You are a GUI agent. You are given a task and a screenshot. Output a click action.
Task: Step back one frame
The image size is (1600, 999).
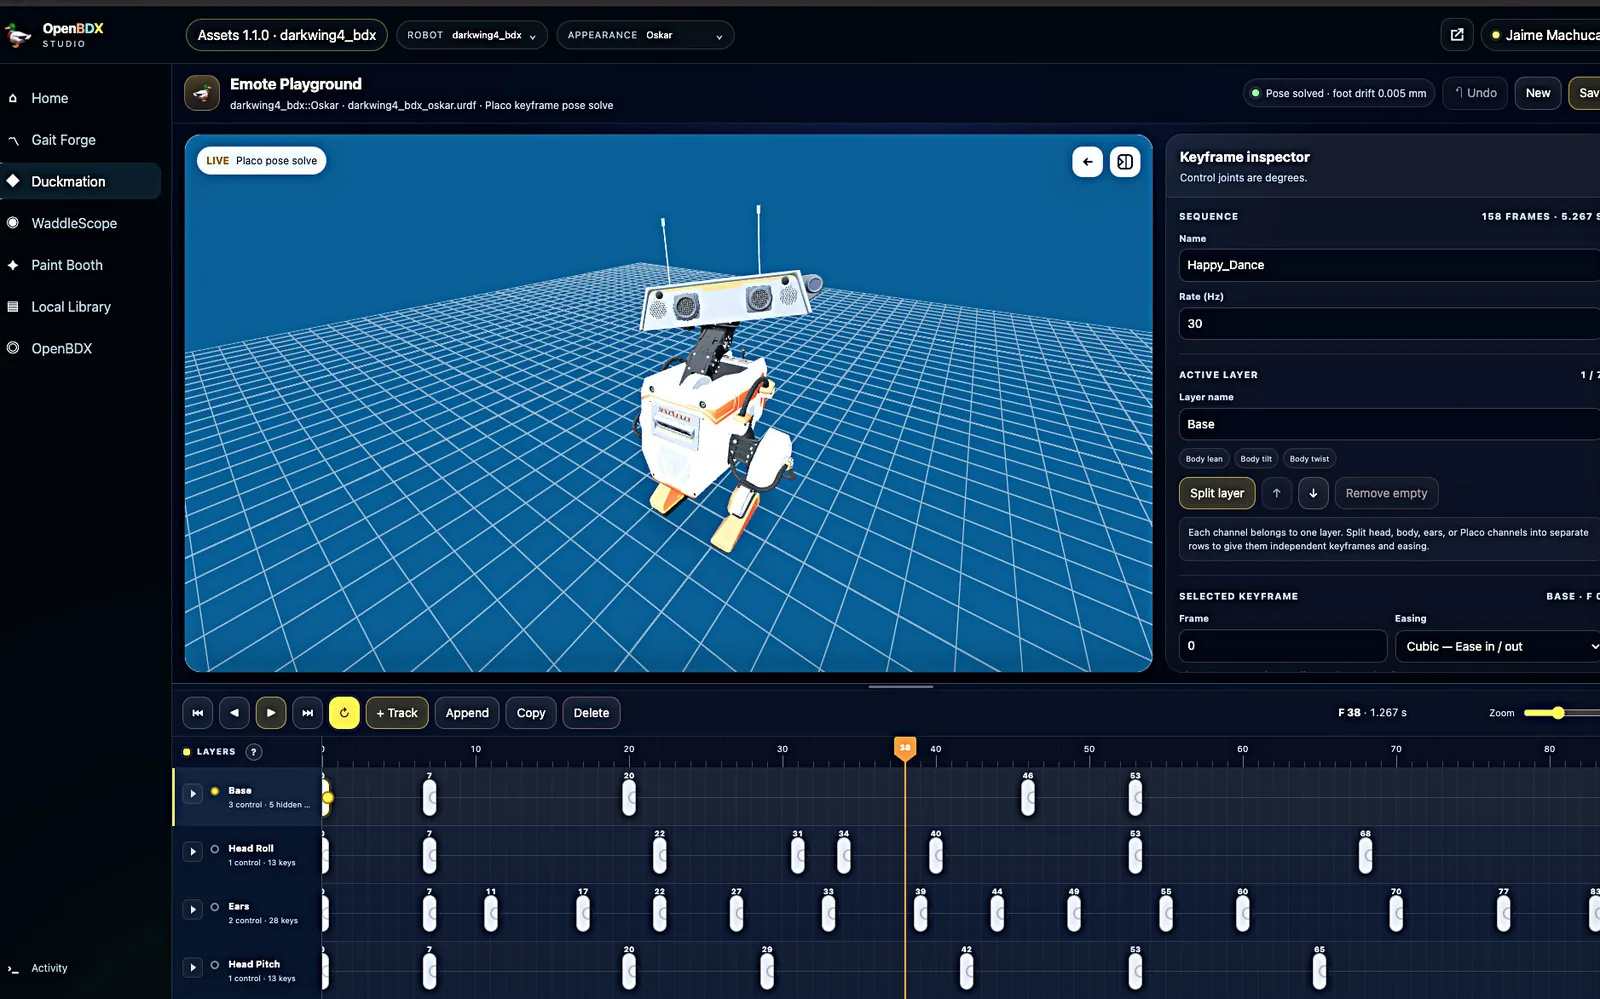(234, 713)
